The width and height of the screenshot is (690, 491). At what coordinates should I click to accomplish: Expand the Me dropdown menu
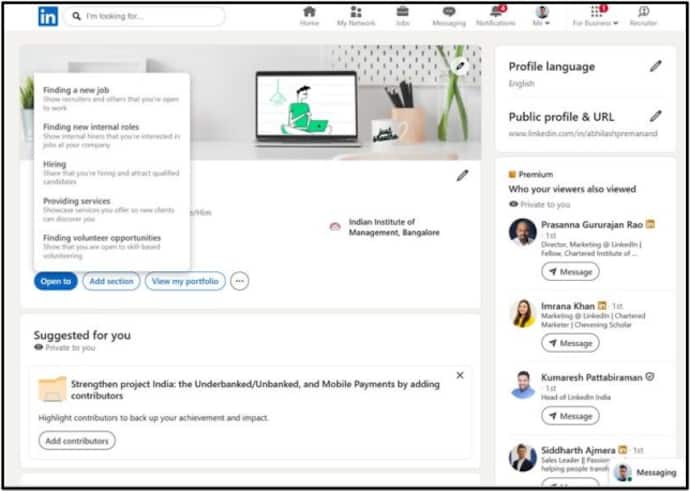click(542, 16)
